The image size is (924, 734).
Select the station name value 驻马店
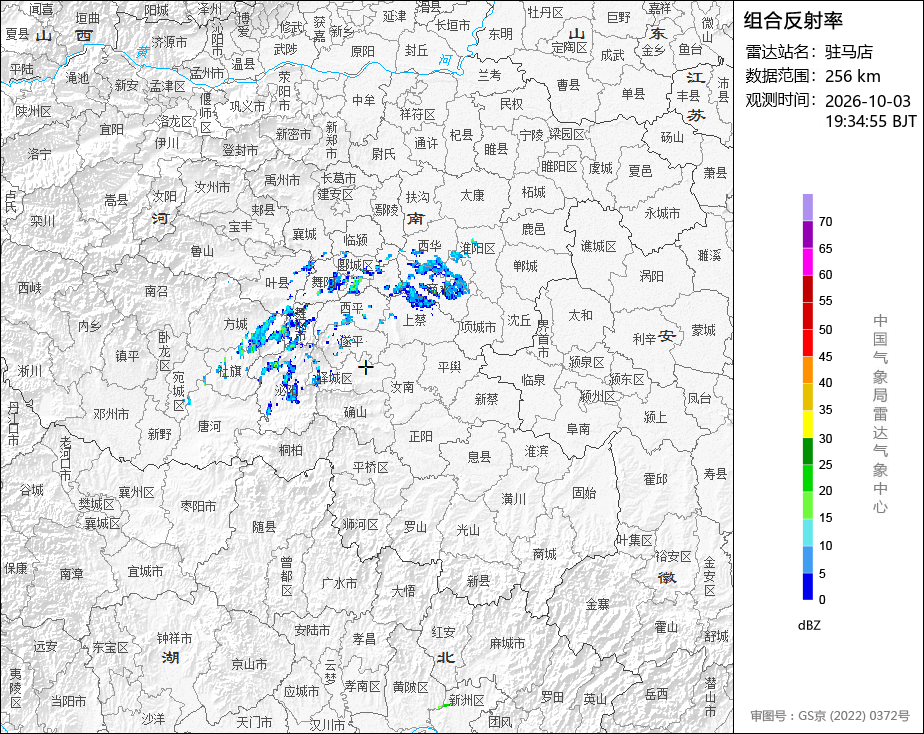coord(849,52)
